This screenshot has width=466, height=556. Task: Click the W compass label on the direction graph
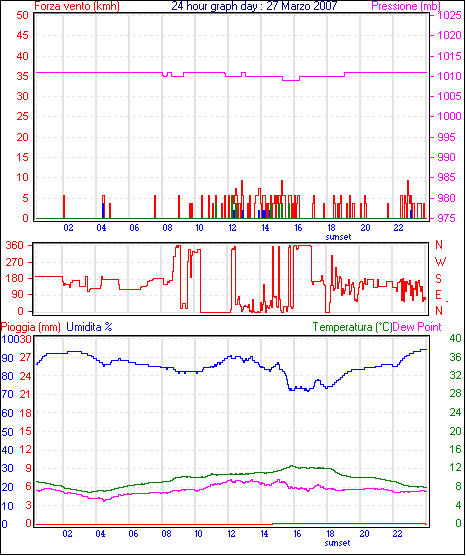click(x=440, y=262)
